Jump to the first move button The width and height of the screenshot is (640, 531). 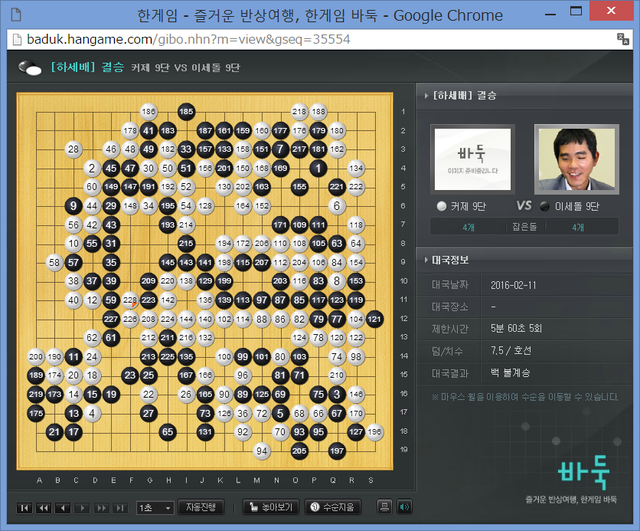coord(24,508)
